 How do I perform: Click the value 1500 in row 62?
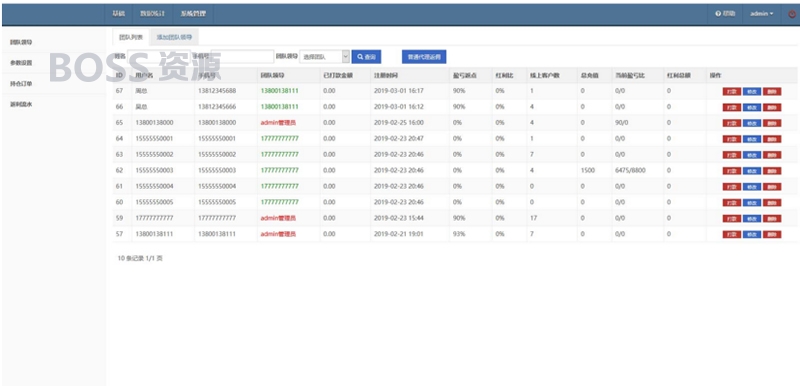click(x=588, y=170)
